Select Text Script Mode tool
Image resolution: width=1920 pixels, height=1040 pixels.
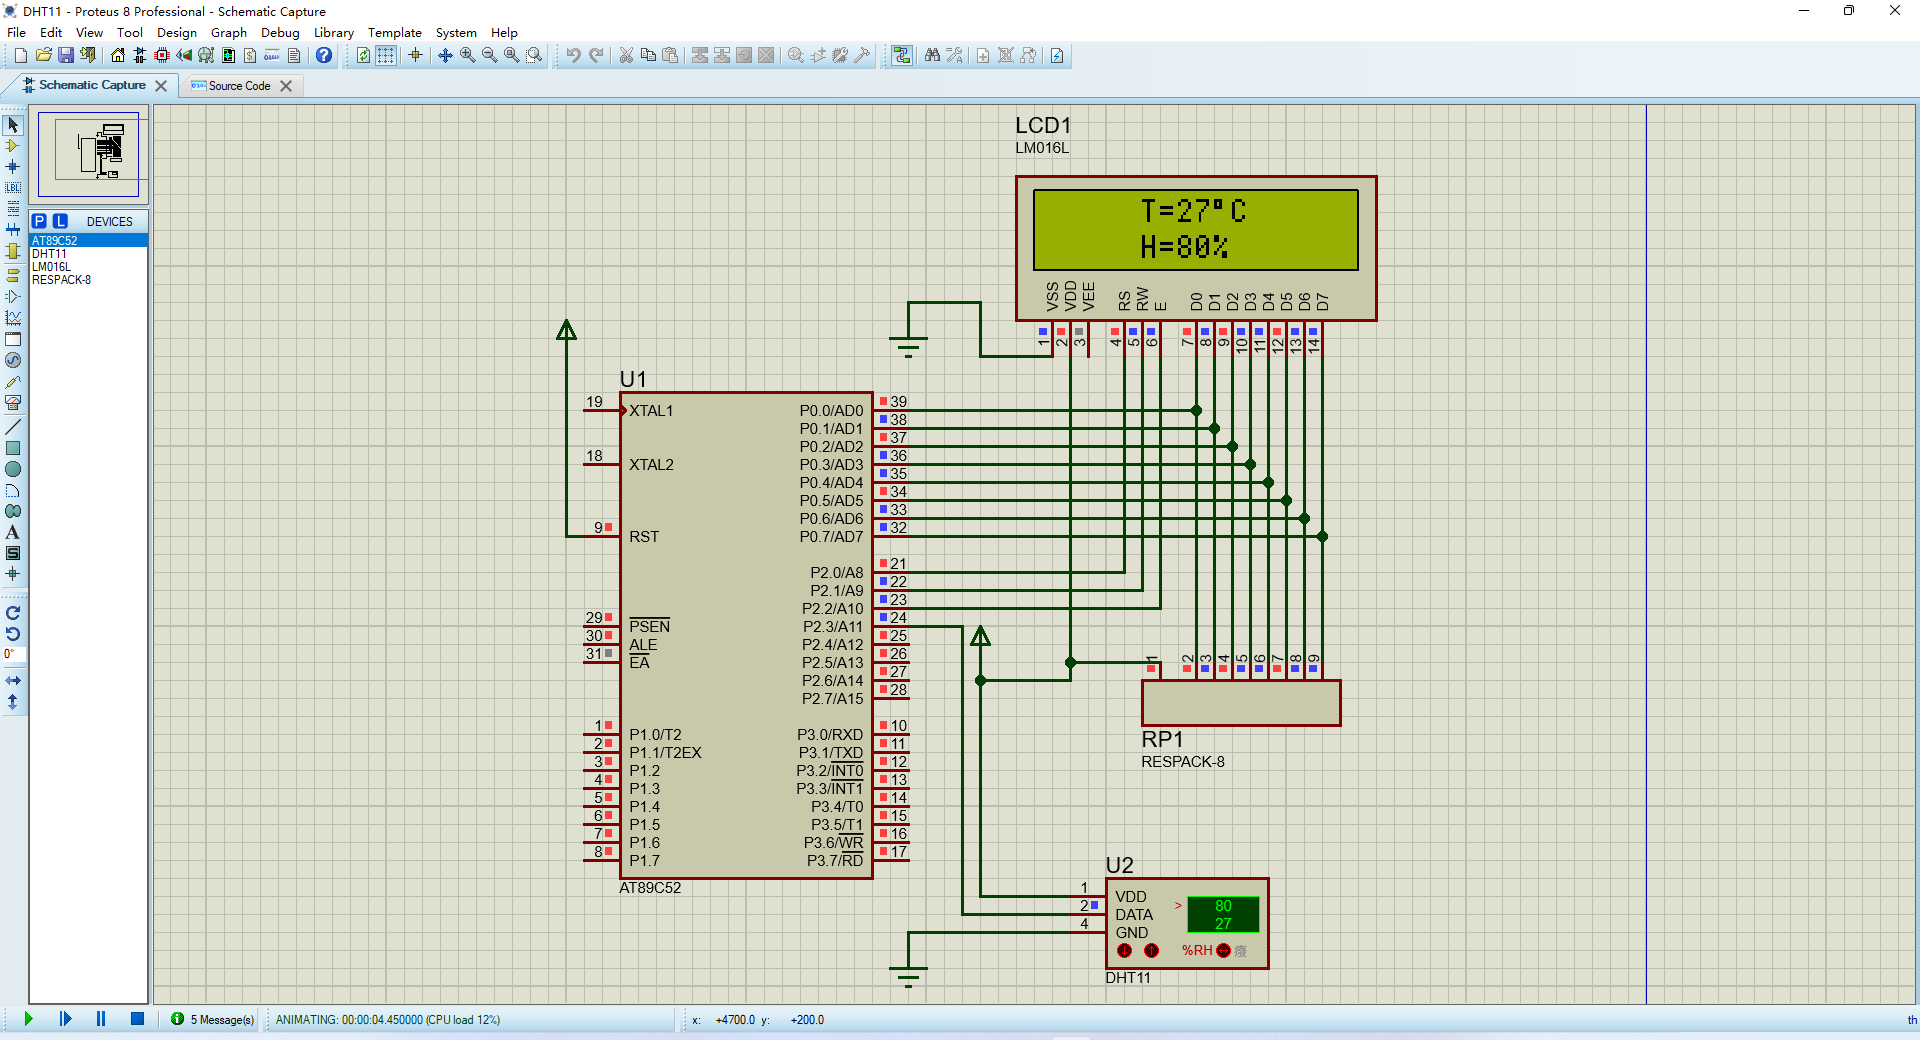[x=13, y=209]
